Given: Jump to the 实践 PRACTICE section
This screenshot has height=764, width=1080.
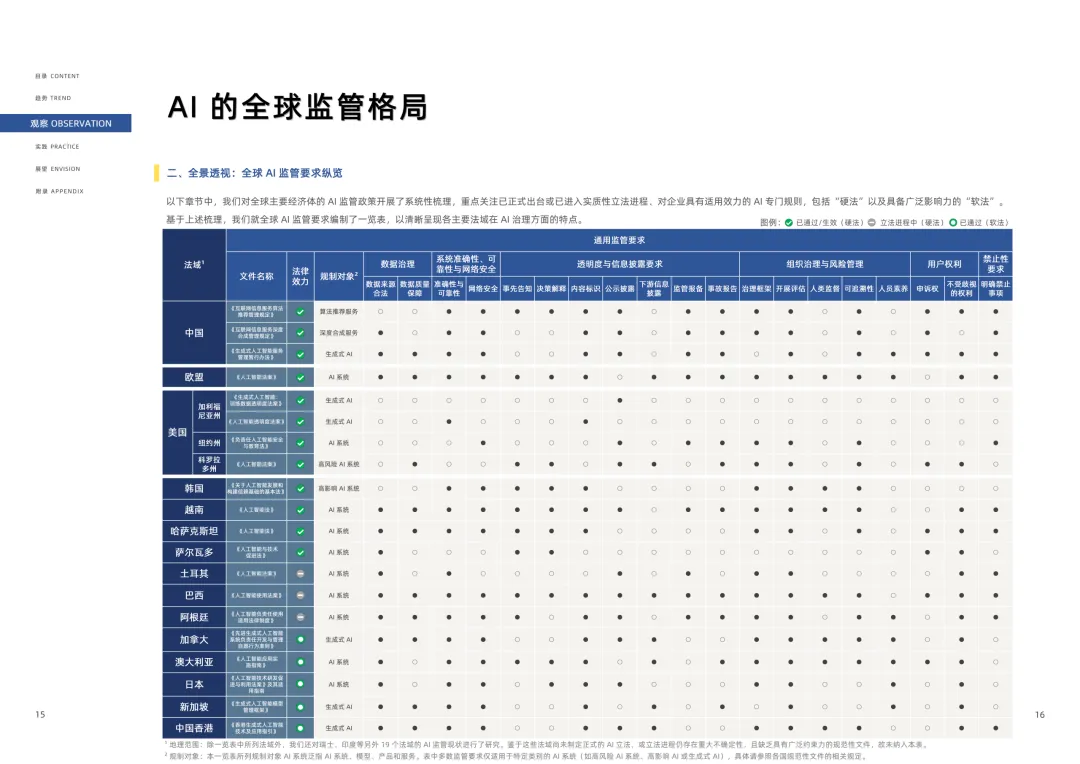Looking at the screenshot, I should 57,147.
